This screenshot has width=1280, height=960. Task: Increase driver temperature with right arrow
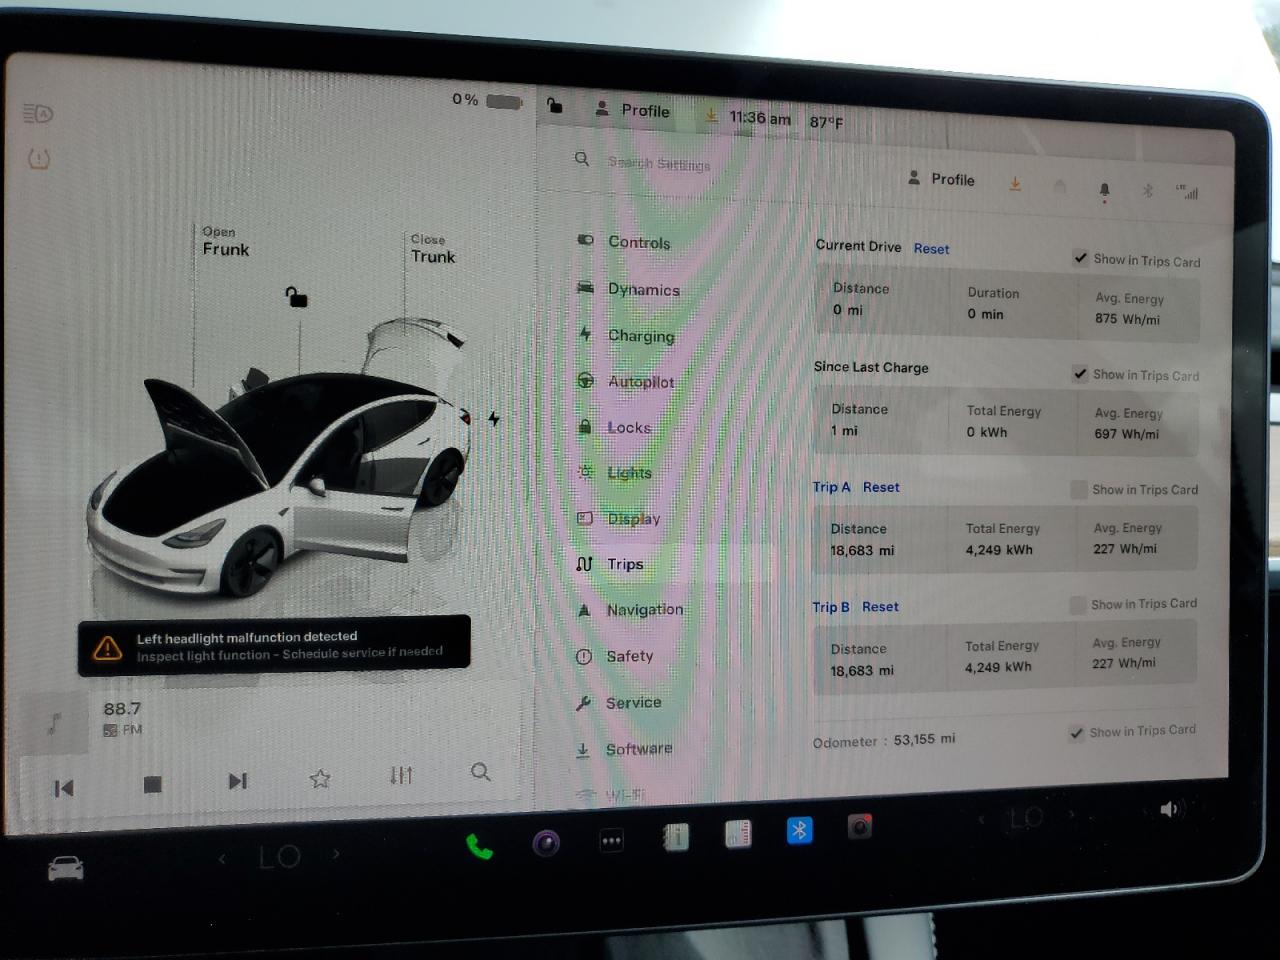[336, 854]
